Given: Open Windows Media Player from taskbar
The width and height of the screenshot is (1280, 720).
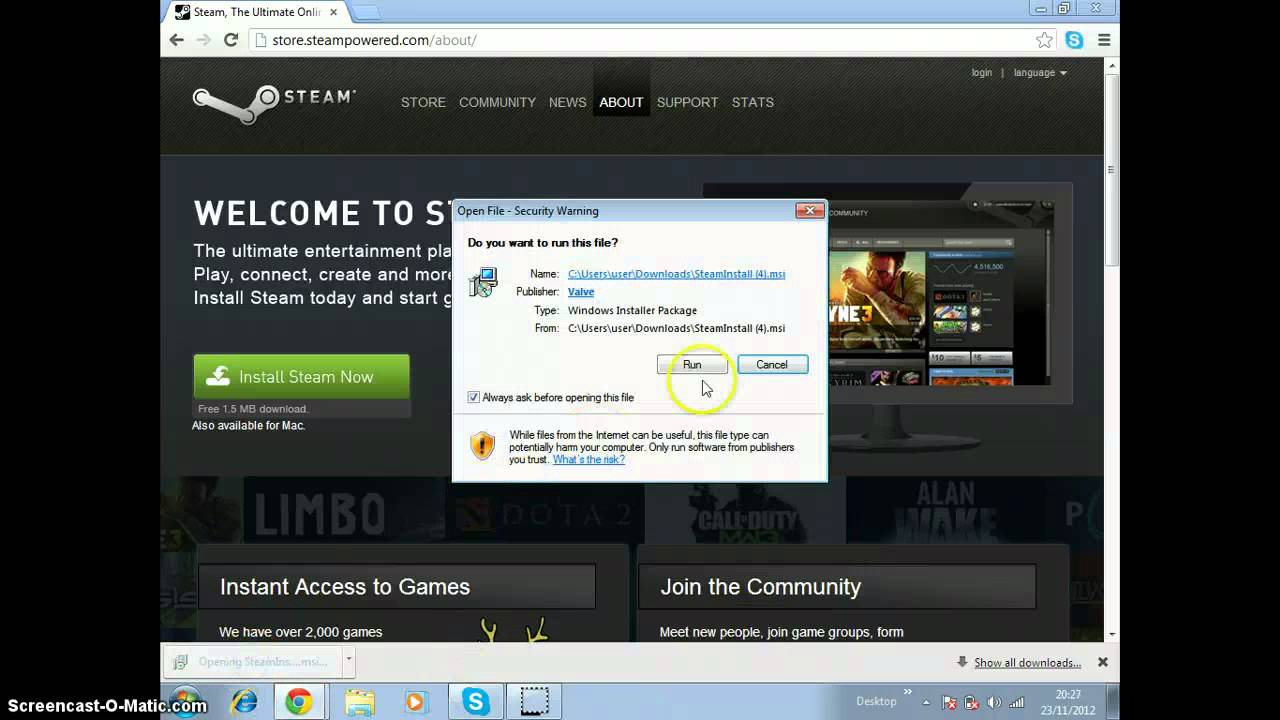Looking at the screenshot, I should coord(416,702).
